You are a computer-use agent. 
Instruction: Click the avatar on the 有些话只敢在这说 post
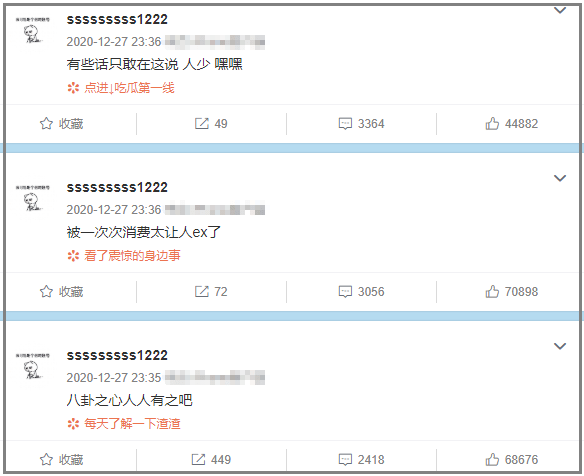[x=33, y=30]
